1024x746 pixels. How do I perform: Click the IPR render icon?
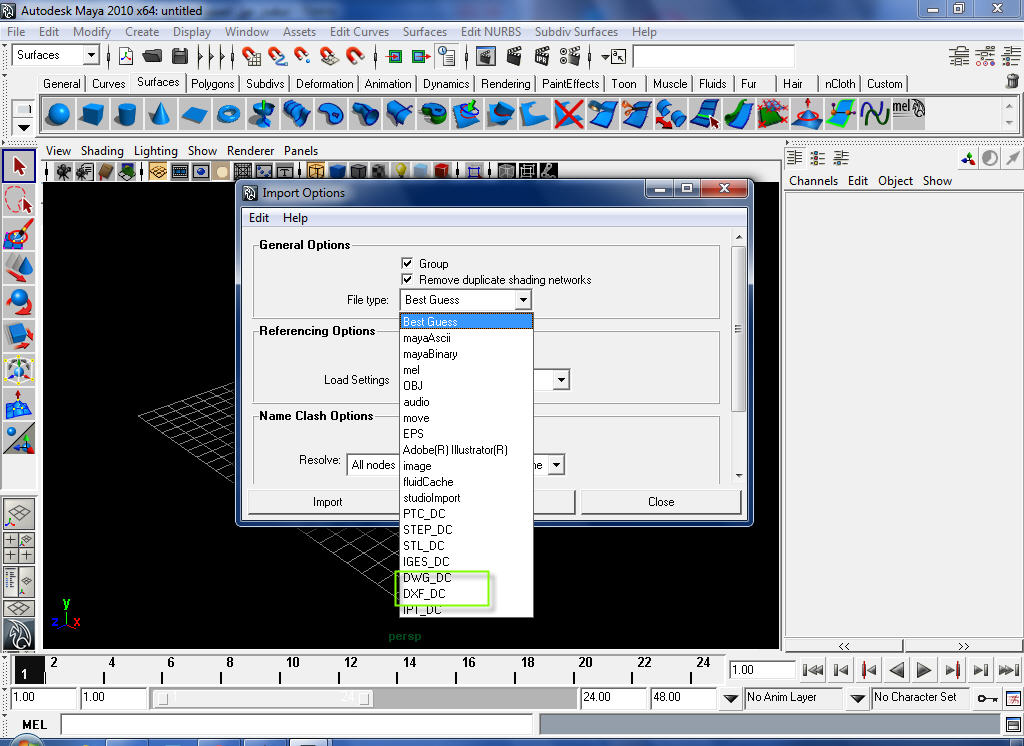tap(542, 57)
